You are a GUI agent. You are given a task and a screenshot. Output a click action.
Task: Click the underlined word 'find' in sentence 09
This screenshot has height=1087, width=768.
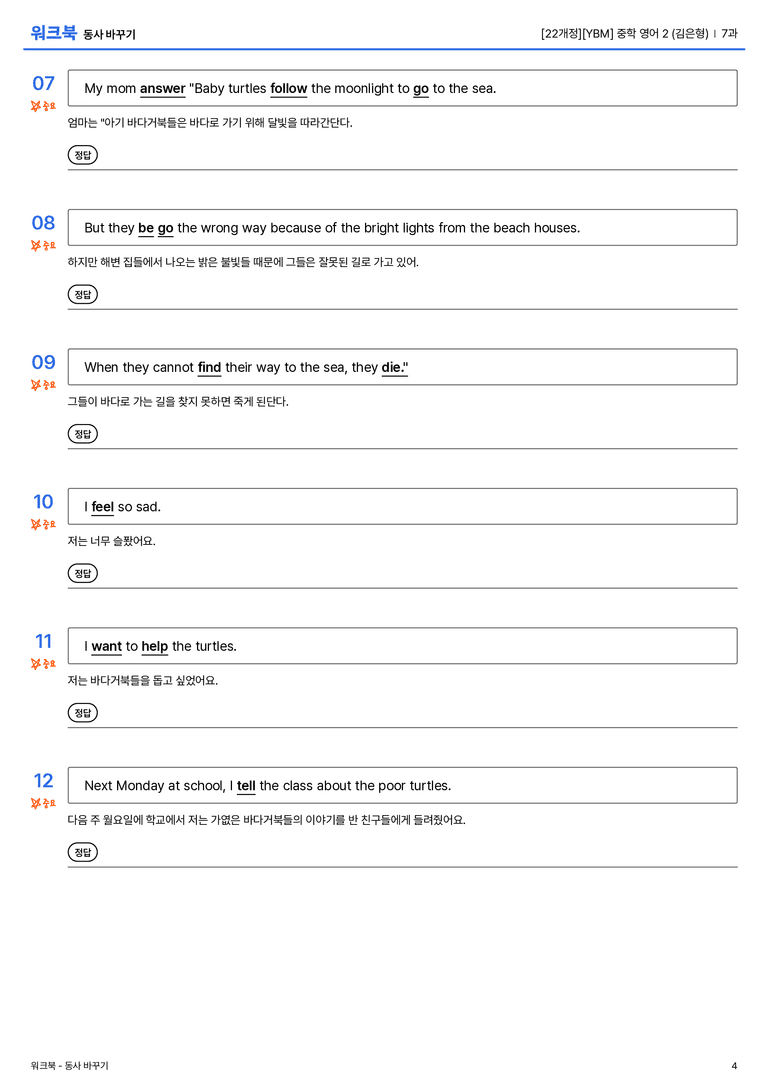click(209, 367)
